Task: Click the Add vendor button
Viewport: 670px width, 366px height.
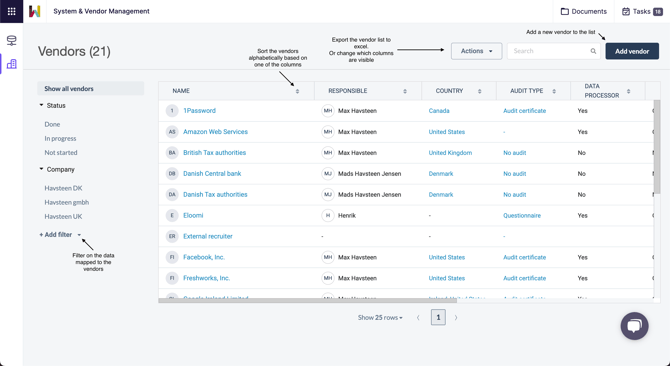Action: click(632, 51)
